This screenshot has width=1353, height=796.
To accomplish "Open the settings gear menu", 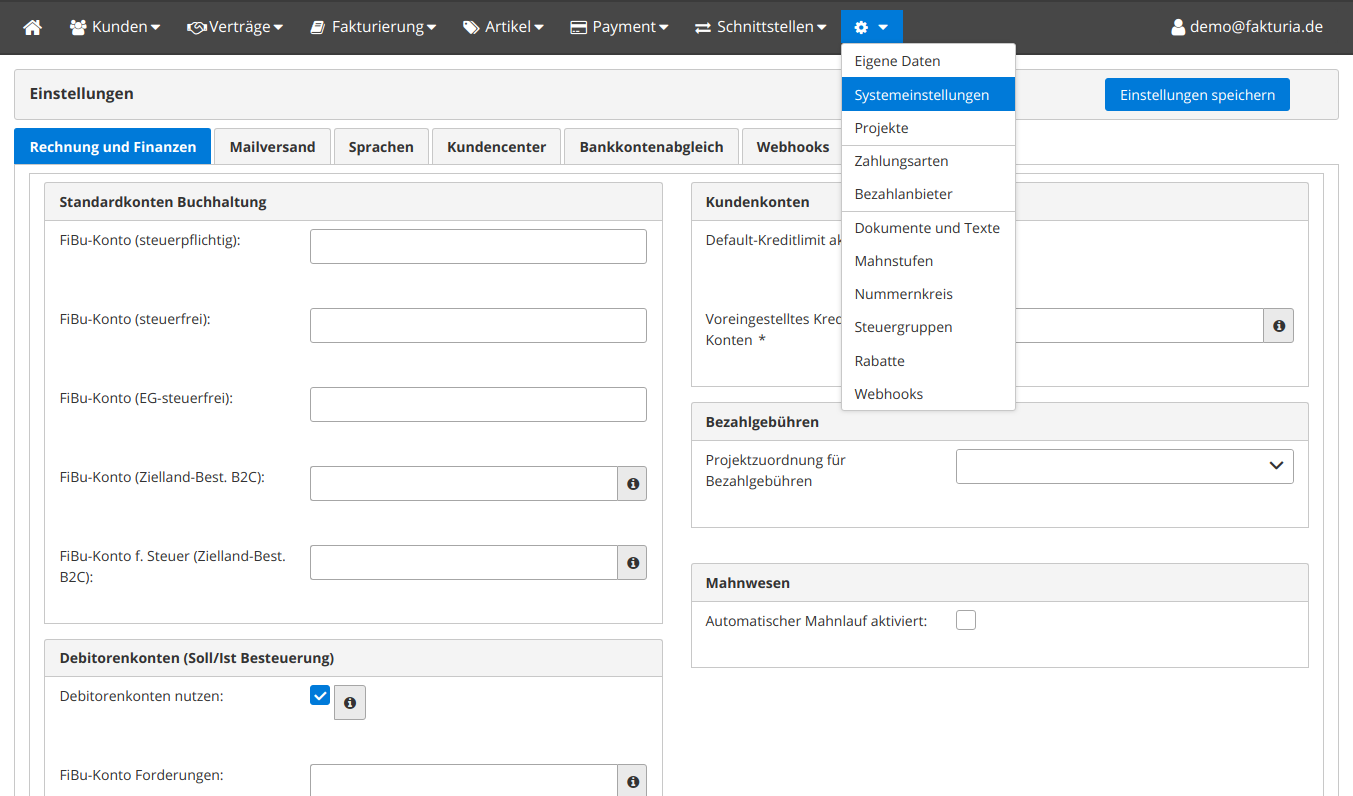I will (870, 27).
